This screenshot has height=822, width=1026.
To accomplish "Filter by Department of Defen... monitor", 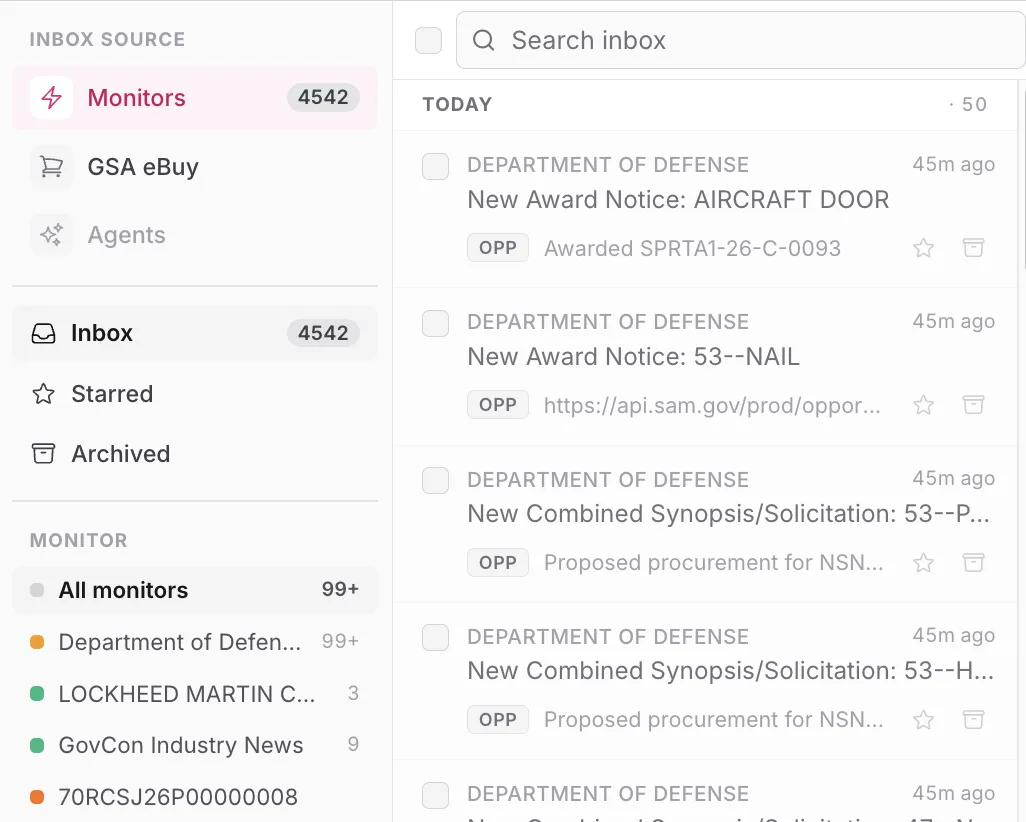I will click(195, 642).
